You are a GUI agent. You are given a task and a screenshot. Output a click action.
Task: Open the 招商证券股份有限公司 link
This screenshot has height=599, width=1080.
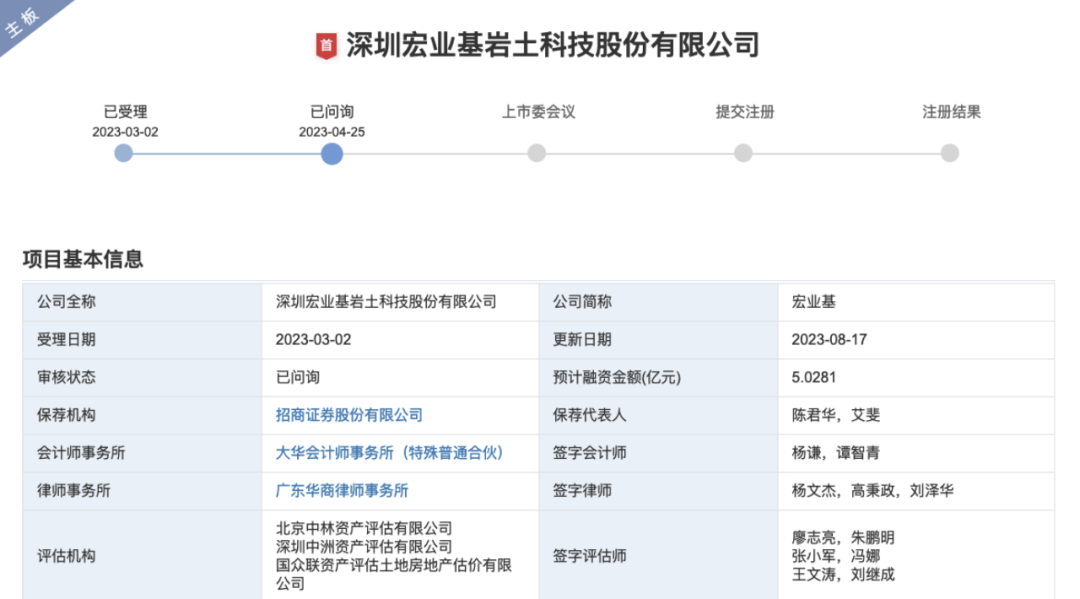point(349,415)
